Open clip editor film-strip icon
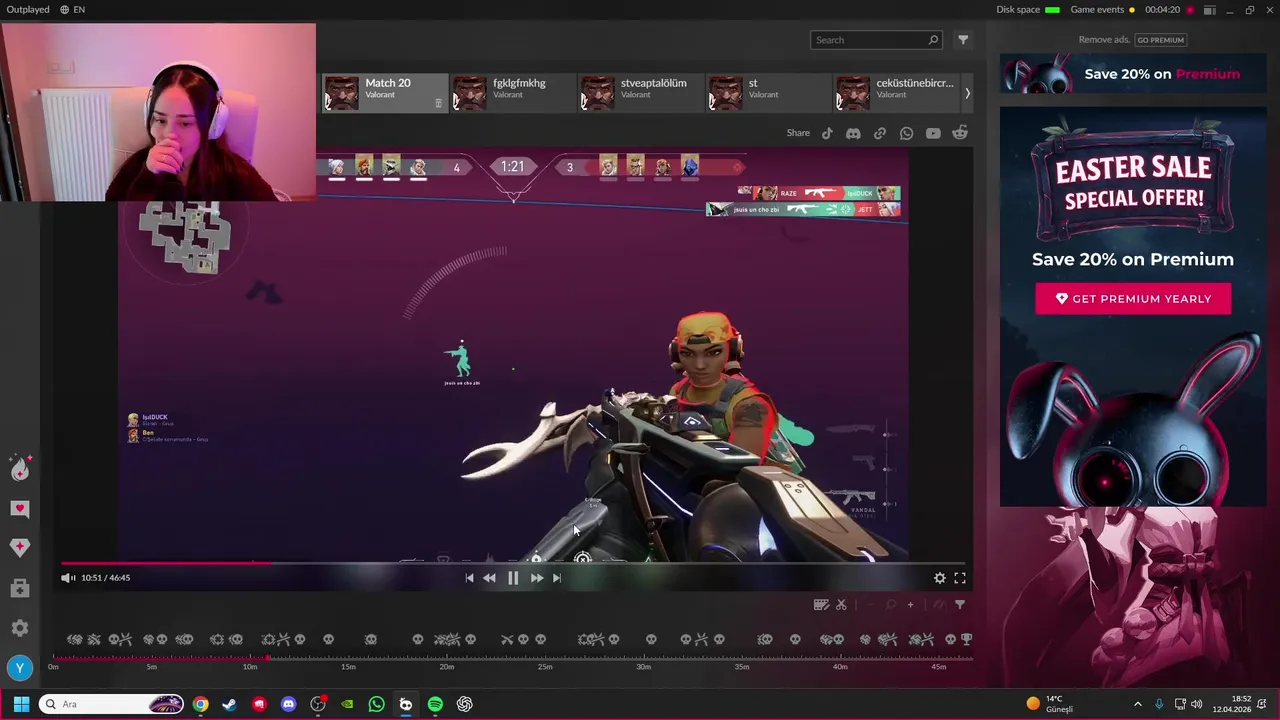 (821, 604)
